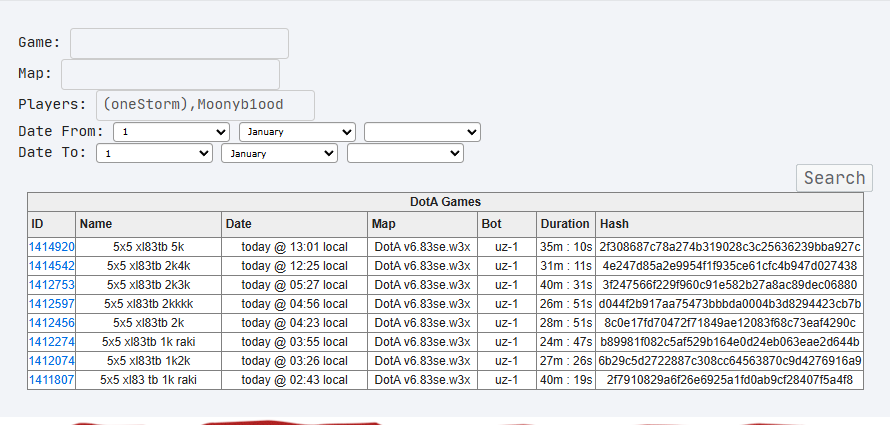Click the Bot column header
The height and width of the screenshot is (425, 890).
[x=507, y=224]
